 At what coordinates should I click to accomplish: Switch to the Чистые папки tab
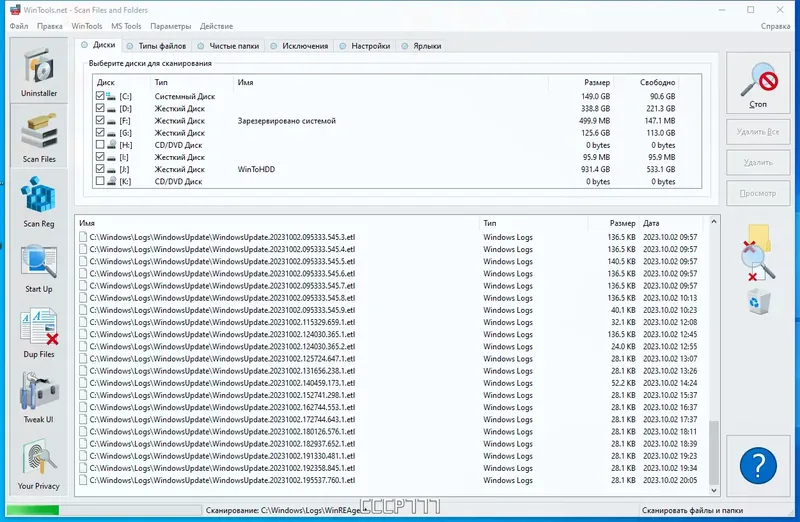(x=229, y=46)
